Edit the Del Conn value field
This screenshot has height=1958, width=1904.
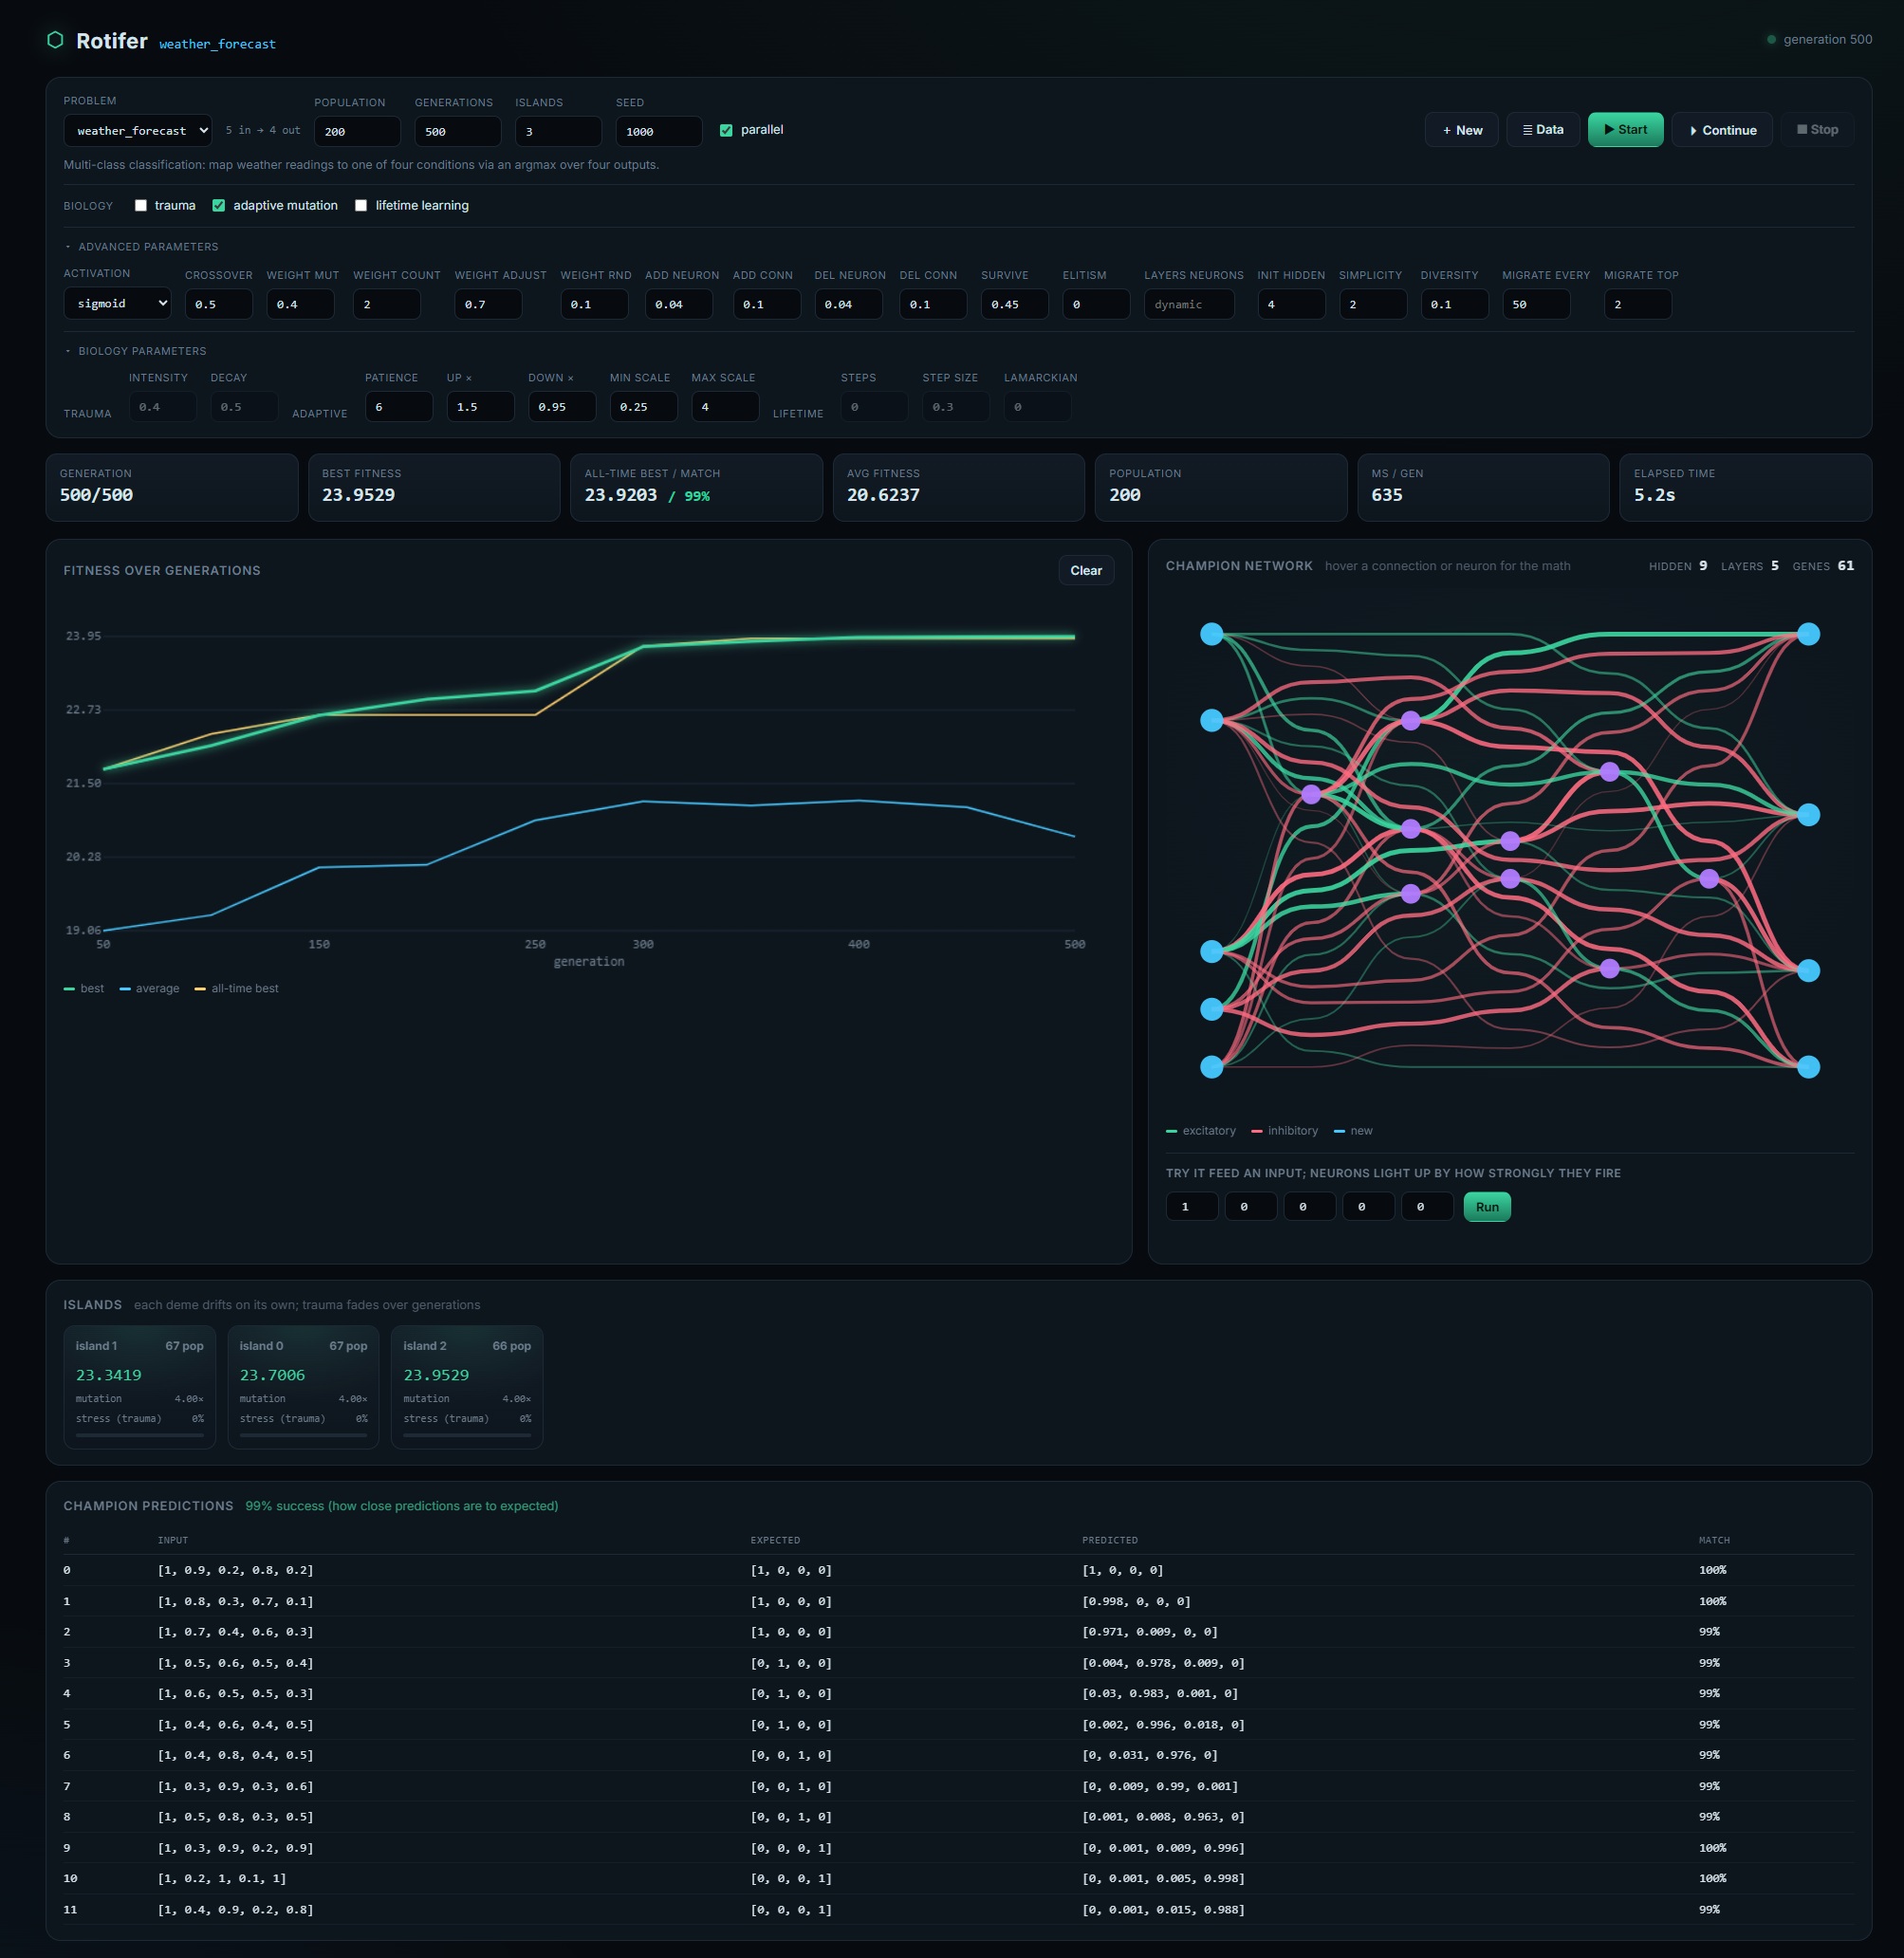tap(933, 304)
